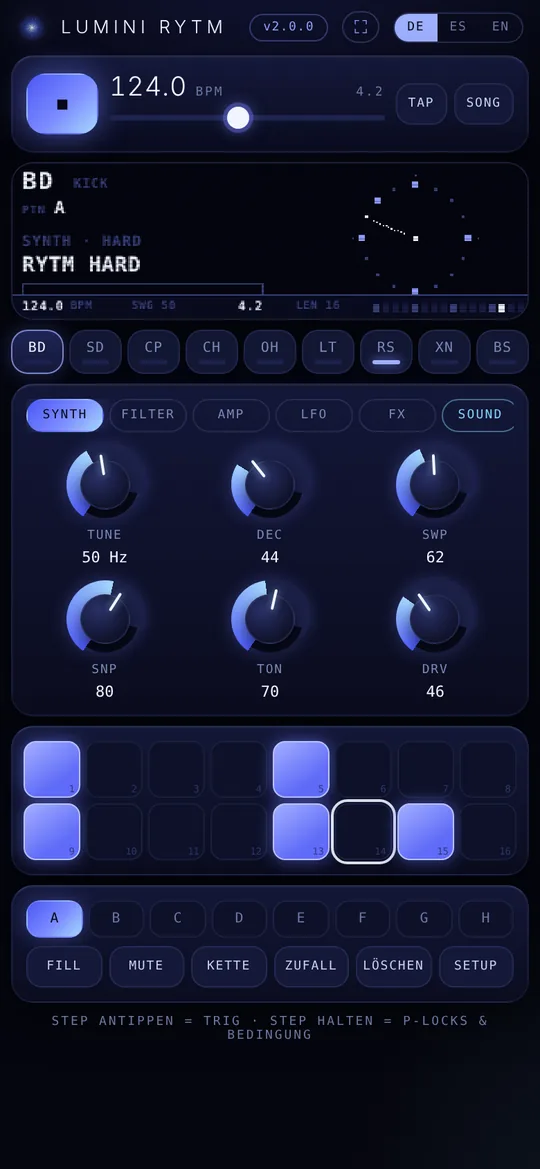Enable step 12 trig
The height and width of the screenshot is (1169, 540).
[x=239, y=831]
